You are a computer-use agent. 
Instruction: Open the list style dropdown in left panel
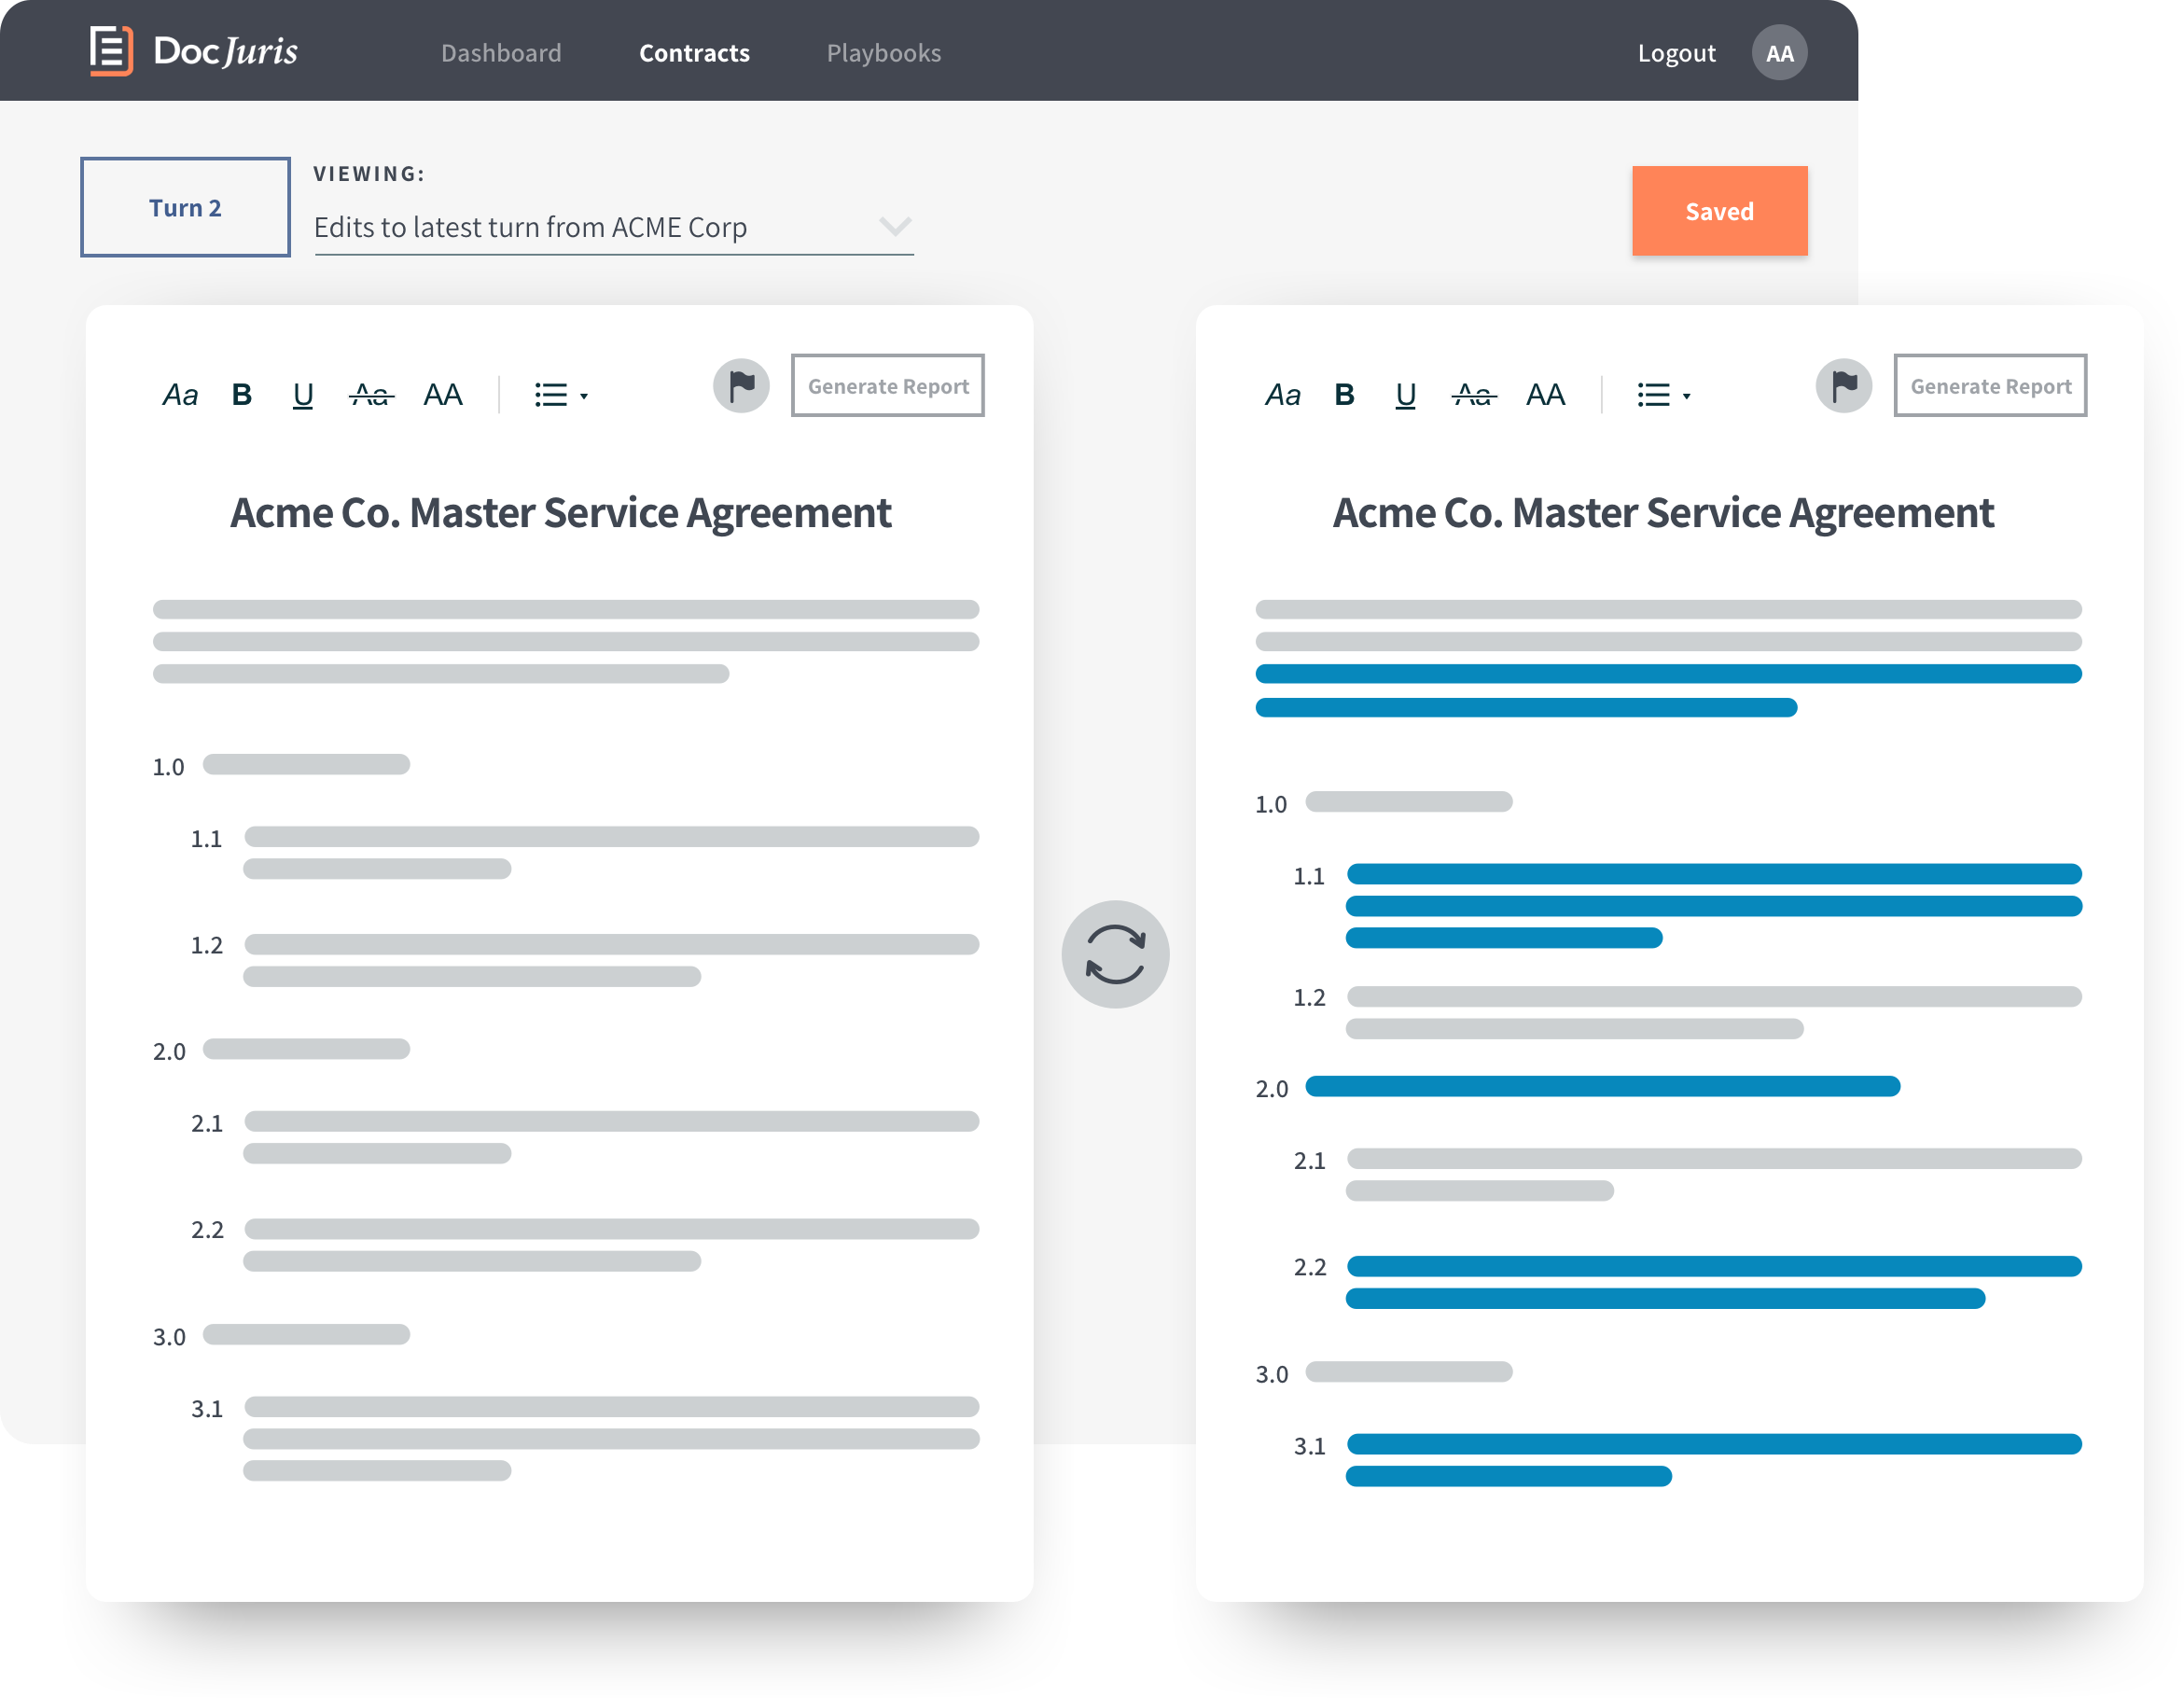pos(561,395)
